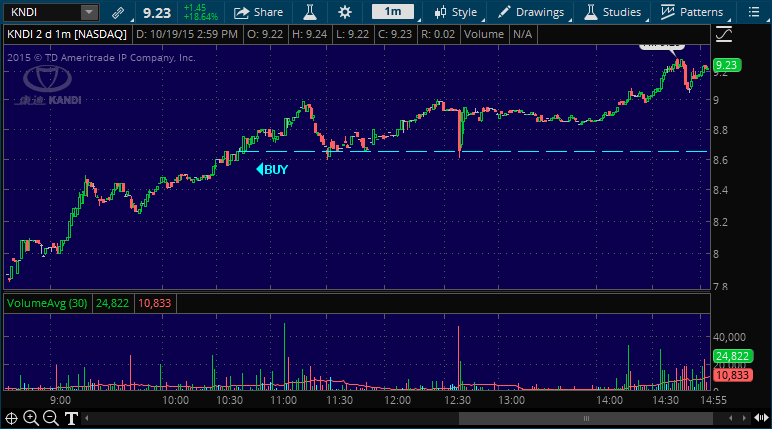
Task: Open the 1m timeframe selector
Action: pos(393,12)
